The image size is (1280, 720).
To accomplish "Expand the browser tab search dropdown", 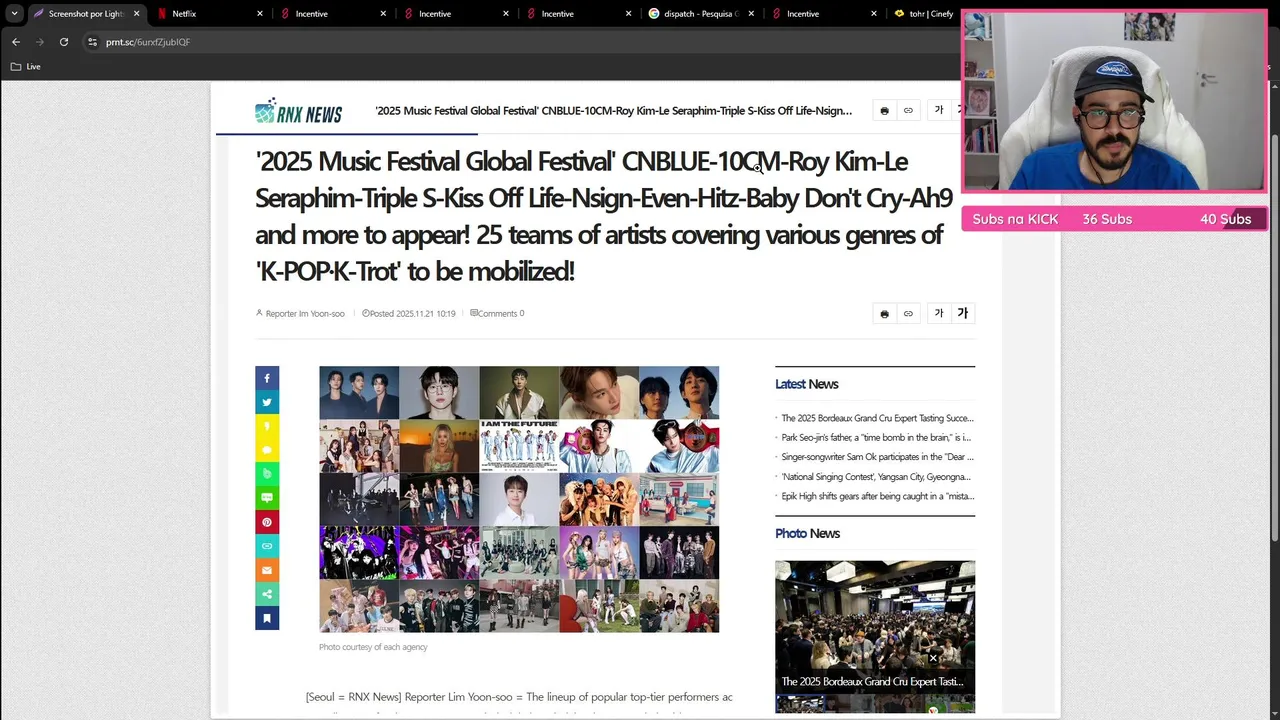I will click(14, 14).
